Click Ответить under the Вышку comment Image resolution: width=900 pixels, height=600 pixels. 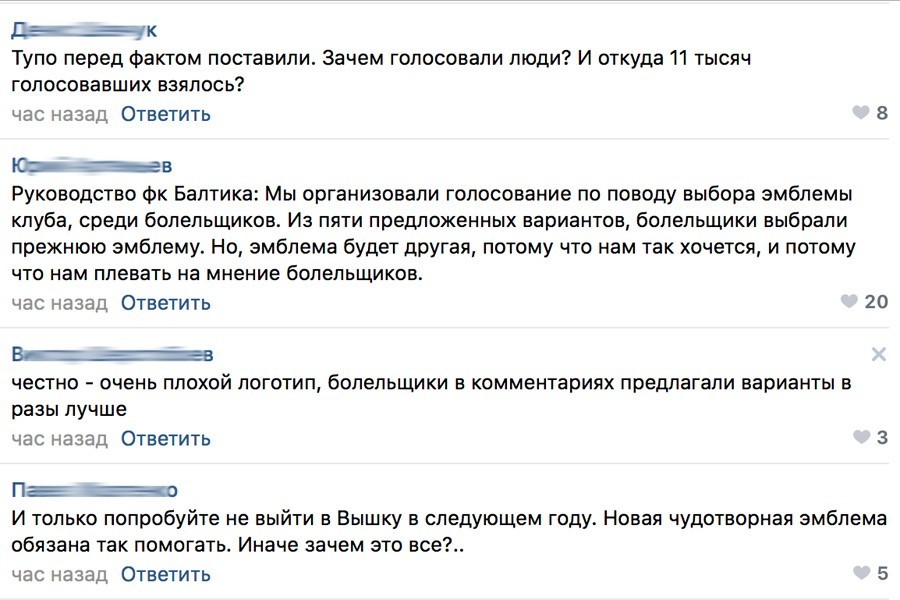[166, 574]
